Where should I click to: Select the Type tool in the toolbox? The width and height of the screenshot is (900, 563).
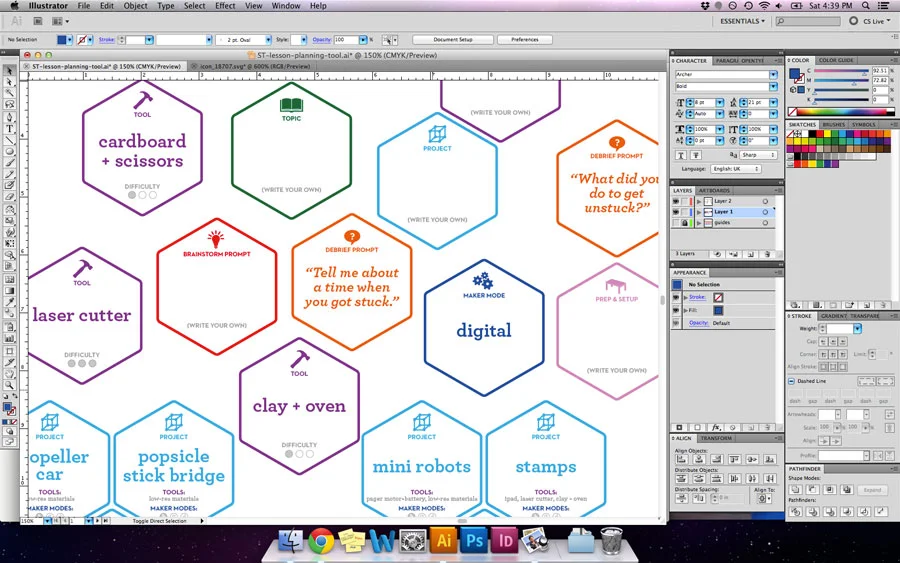click(x=9, y=129)
